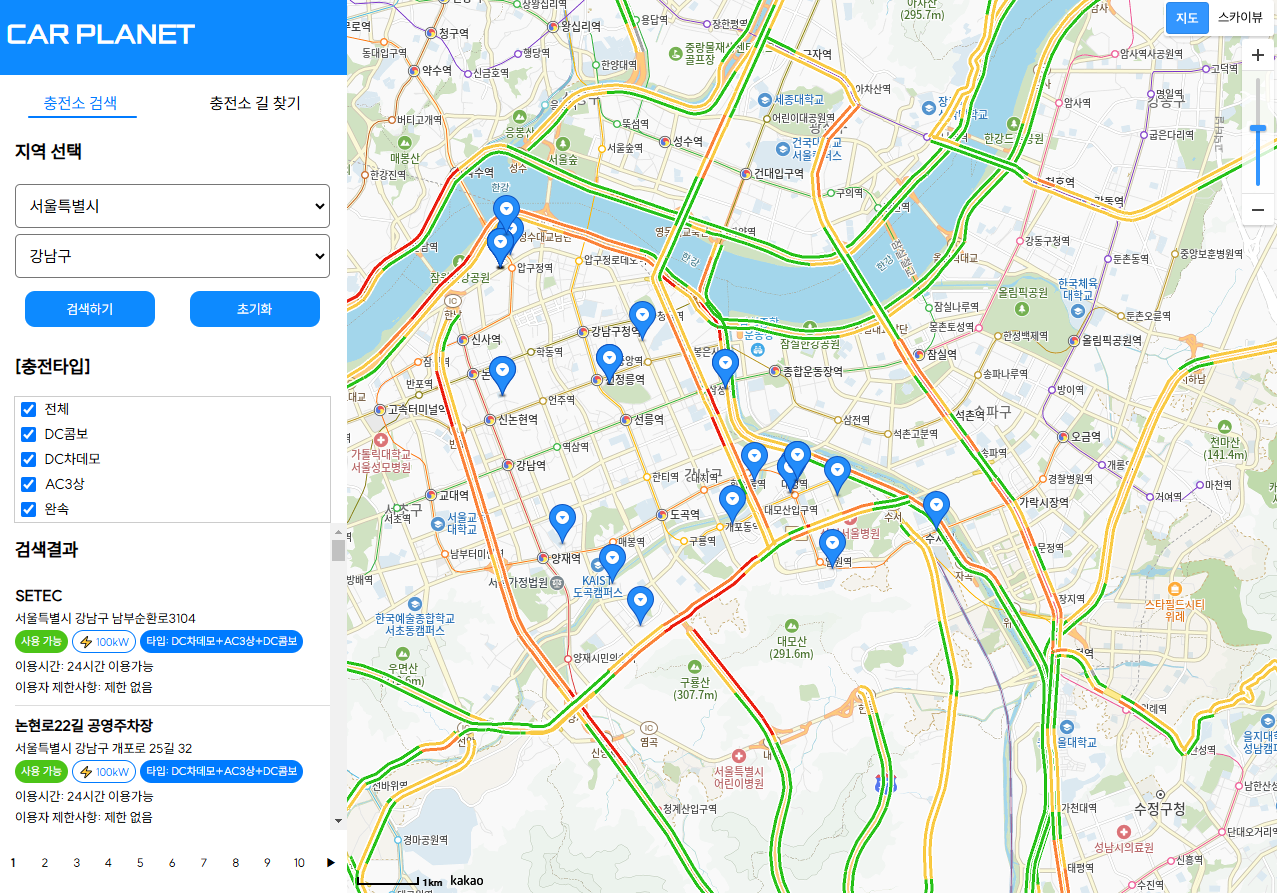The height and width of the screenshot is (893, 1277).
Task: Click 강남역 station label on map
Action: click(531, 466)
